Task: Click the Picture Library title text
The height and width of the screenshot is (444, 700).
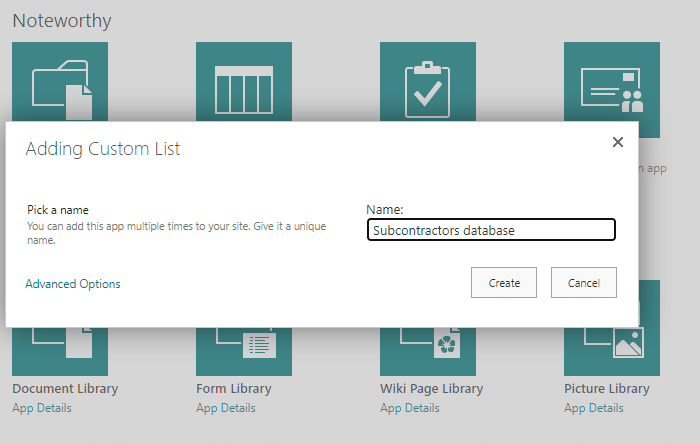Action: pos(607,389)
